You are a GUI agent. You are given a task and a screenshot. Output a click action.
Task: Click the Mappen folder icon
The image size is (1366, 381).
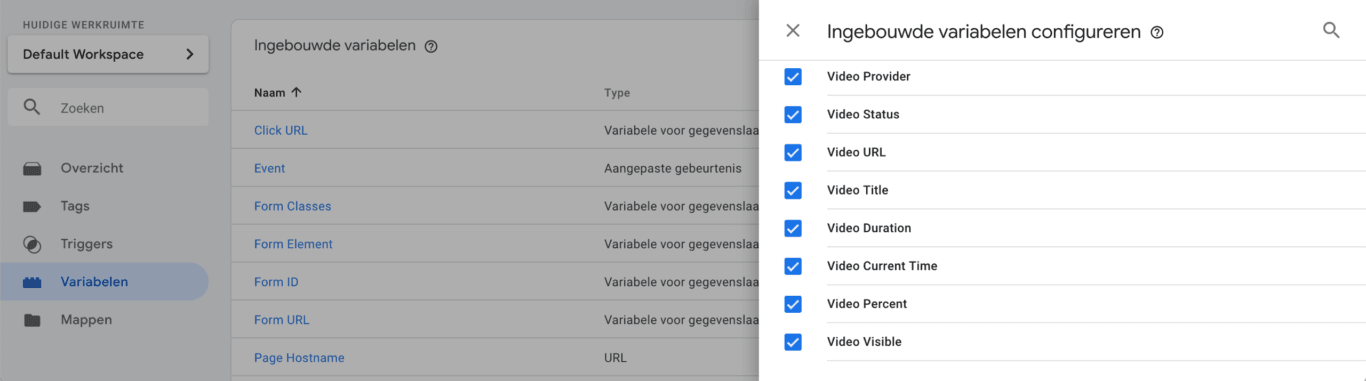pos(33,320)
